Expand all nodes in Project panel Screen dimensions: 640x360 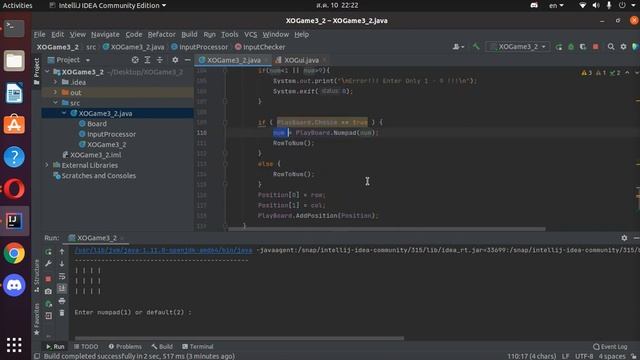pyautogui.click(x=147, y=60)
